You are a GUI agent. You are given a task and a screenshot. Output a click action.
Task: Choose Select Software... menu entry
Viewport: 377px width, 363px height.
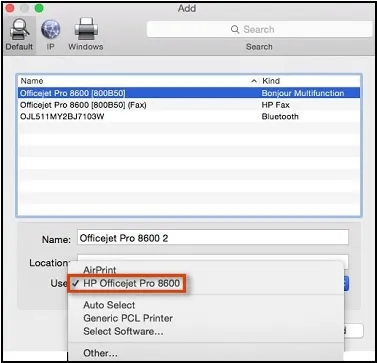[x=123, y=331]
